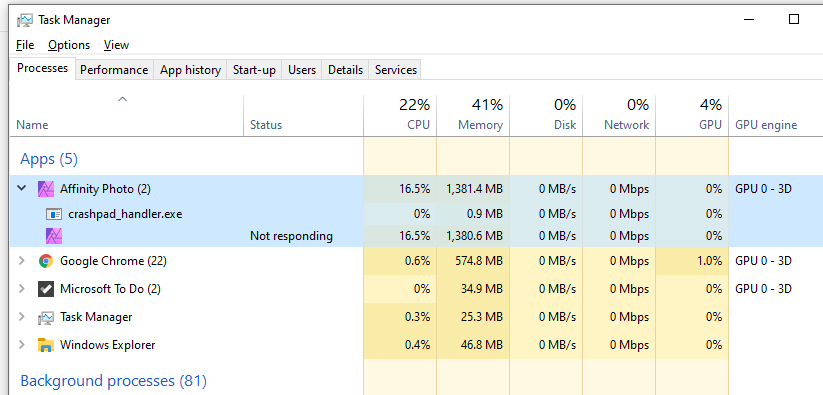Click the 34.9 MB memory value
Screen dimensions: 823x395
[x=482, y=289]
